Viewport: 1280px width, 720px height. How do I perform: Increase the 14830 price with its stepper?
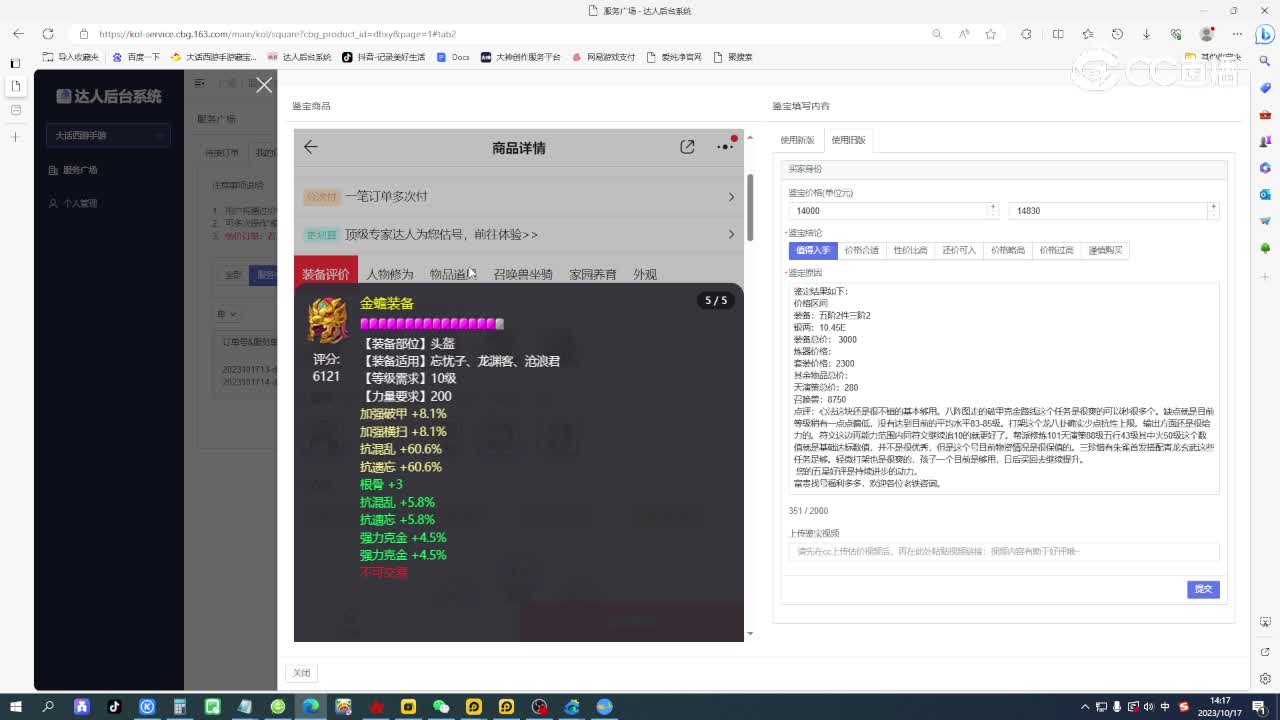point(1213,207)
